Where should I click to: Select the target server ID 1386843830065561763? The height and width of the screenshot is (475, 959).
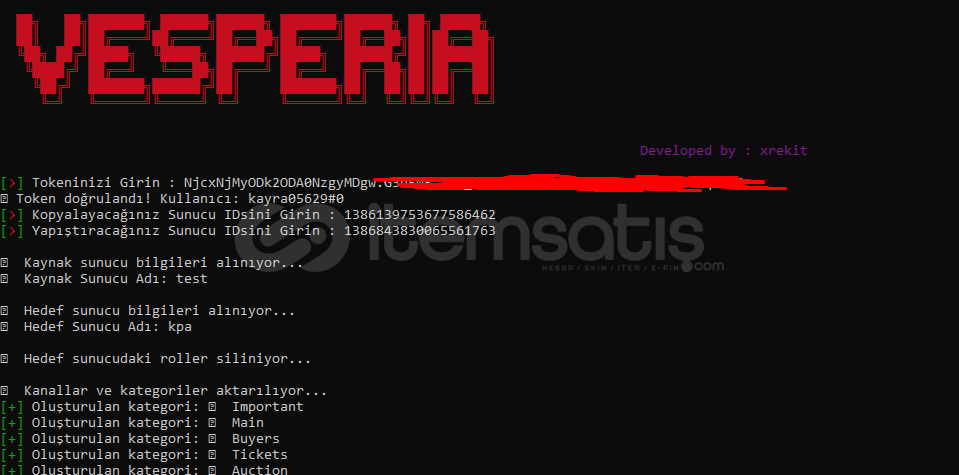[x=420, y=230]
